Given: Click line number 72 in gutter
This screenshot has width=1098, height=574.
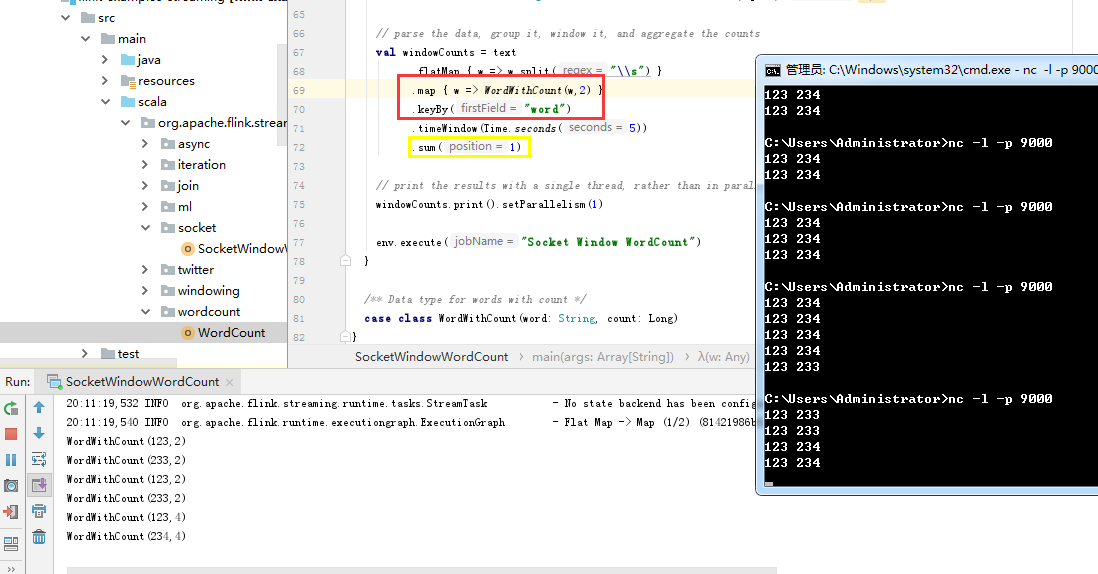Looking at the screenshot, I should 299,147.
